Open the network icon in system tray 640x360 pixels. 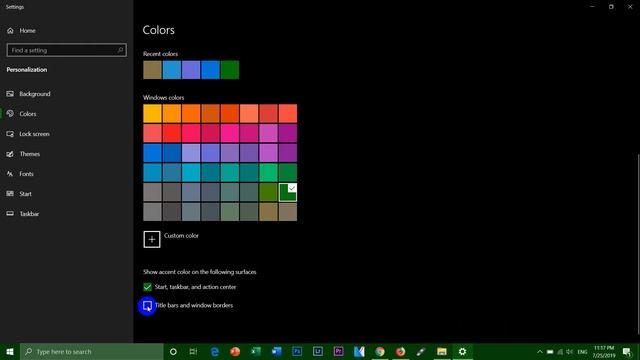[560, 351]
